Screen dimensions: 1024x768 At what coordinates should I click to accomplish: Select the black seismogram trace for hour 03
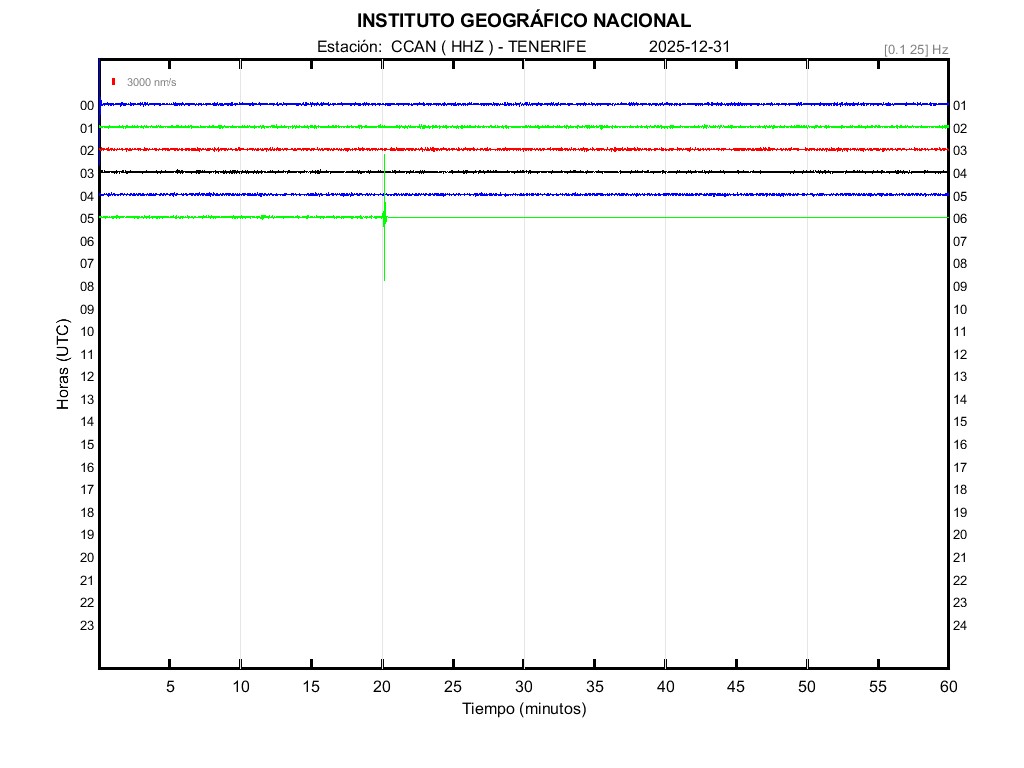coord(520,172)
